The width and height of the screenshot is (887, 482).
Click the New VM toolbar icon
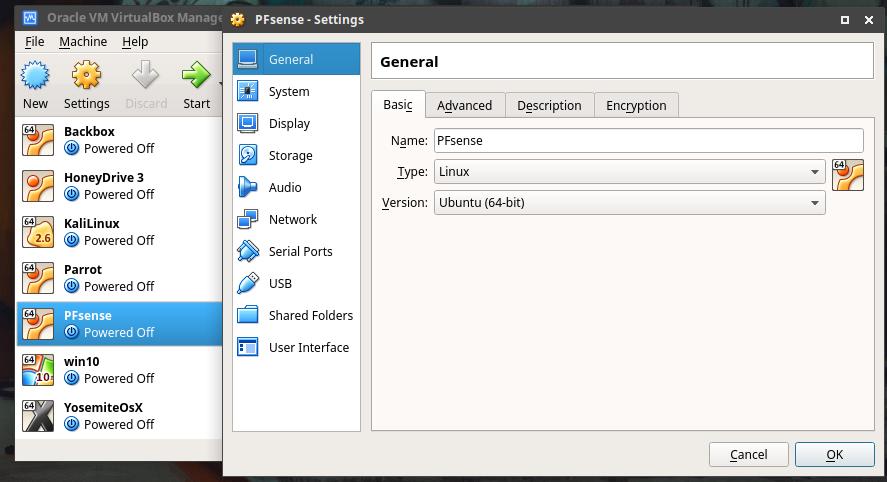click(35, 75)
